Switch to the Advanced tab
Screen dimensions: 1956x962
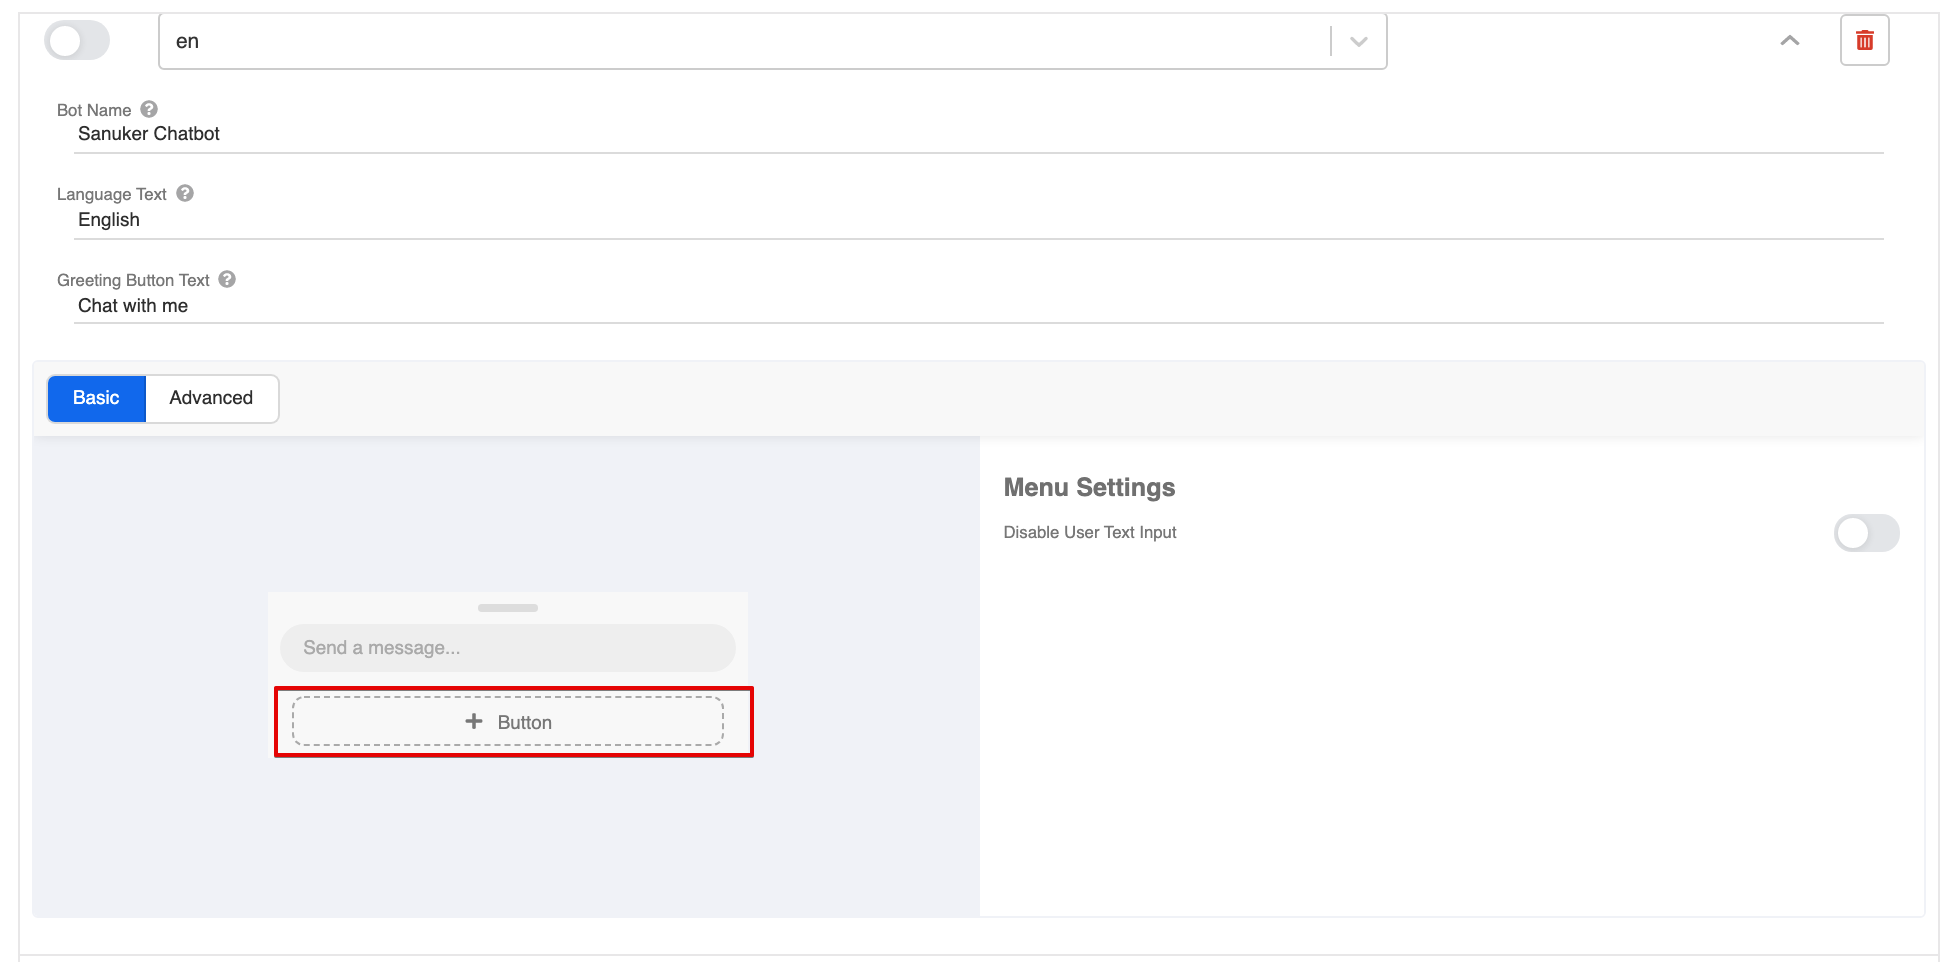tap(211, 398)
